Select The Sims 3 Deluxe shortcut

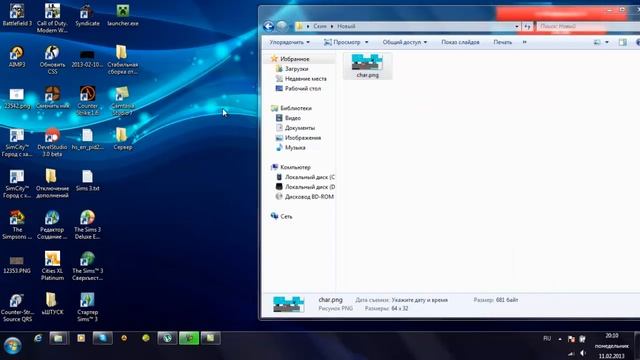point(87,224)
